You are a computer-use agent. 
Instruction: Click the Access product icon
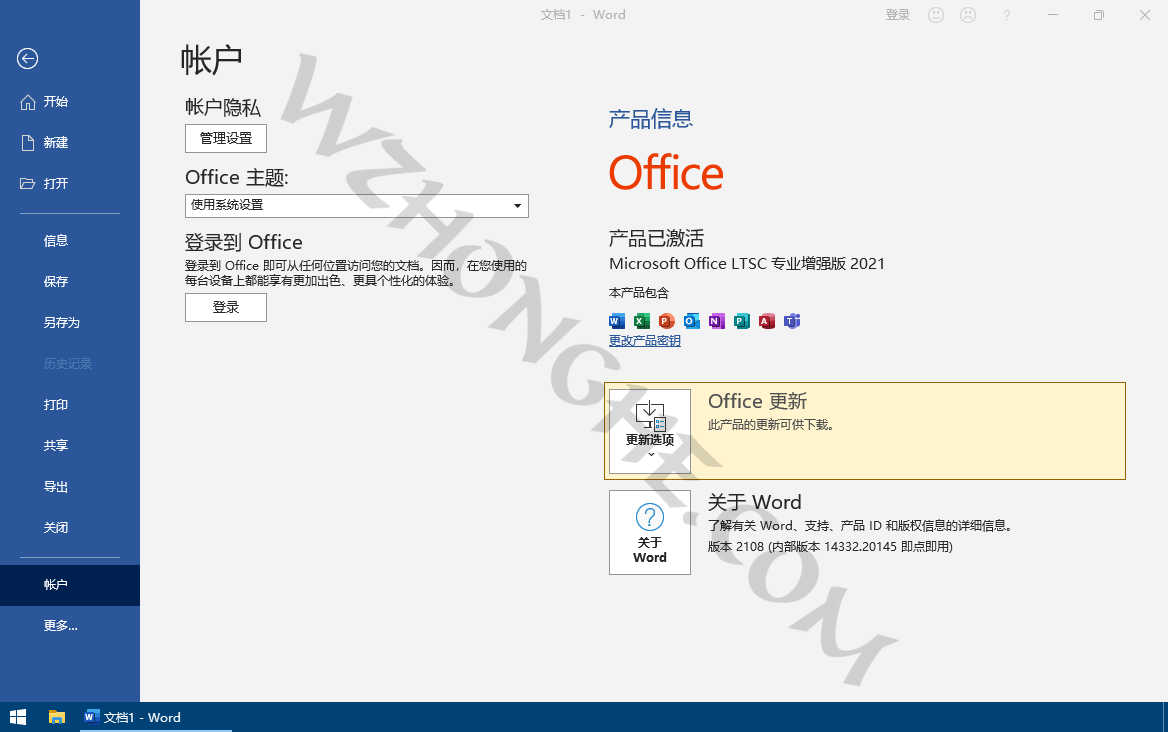coord(766,321)
